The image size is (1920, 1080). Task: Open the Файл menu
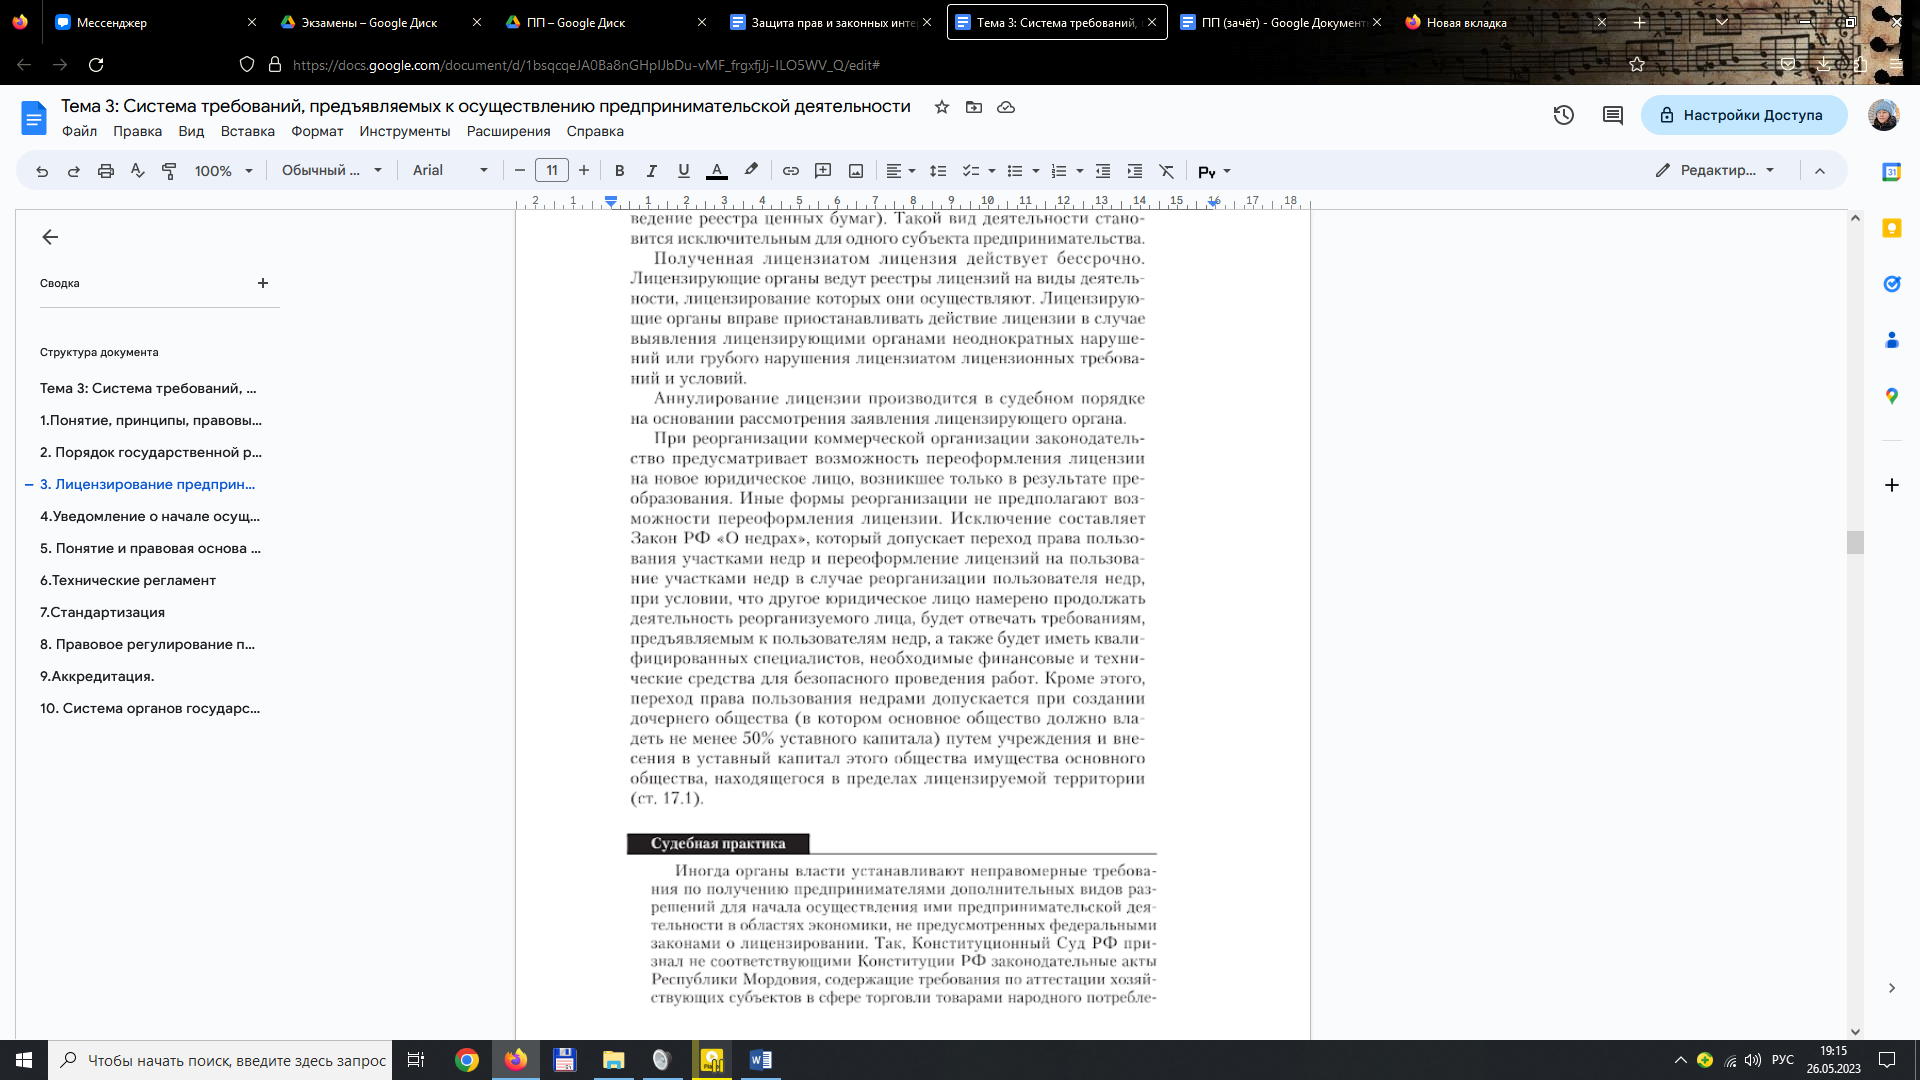79,131
